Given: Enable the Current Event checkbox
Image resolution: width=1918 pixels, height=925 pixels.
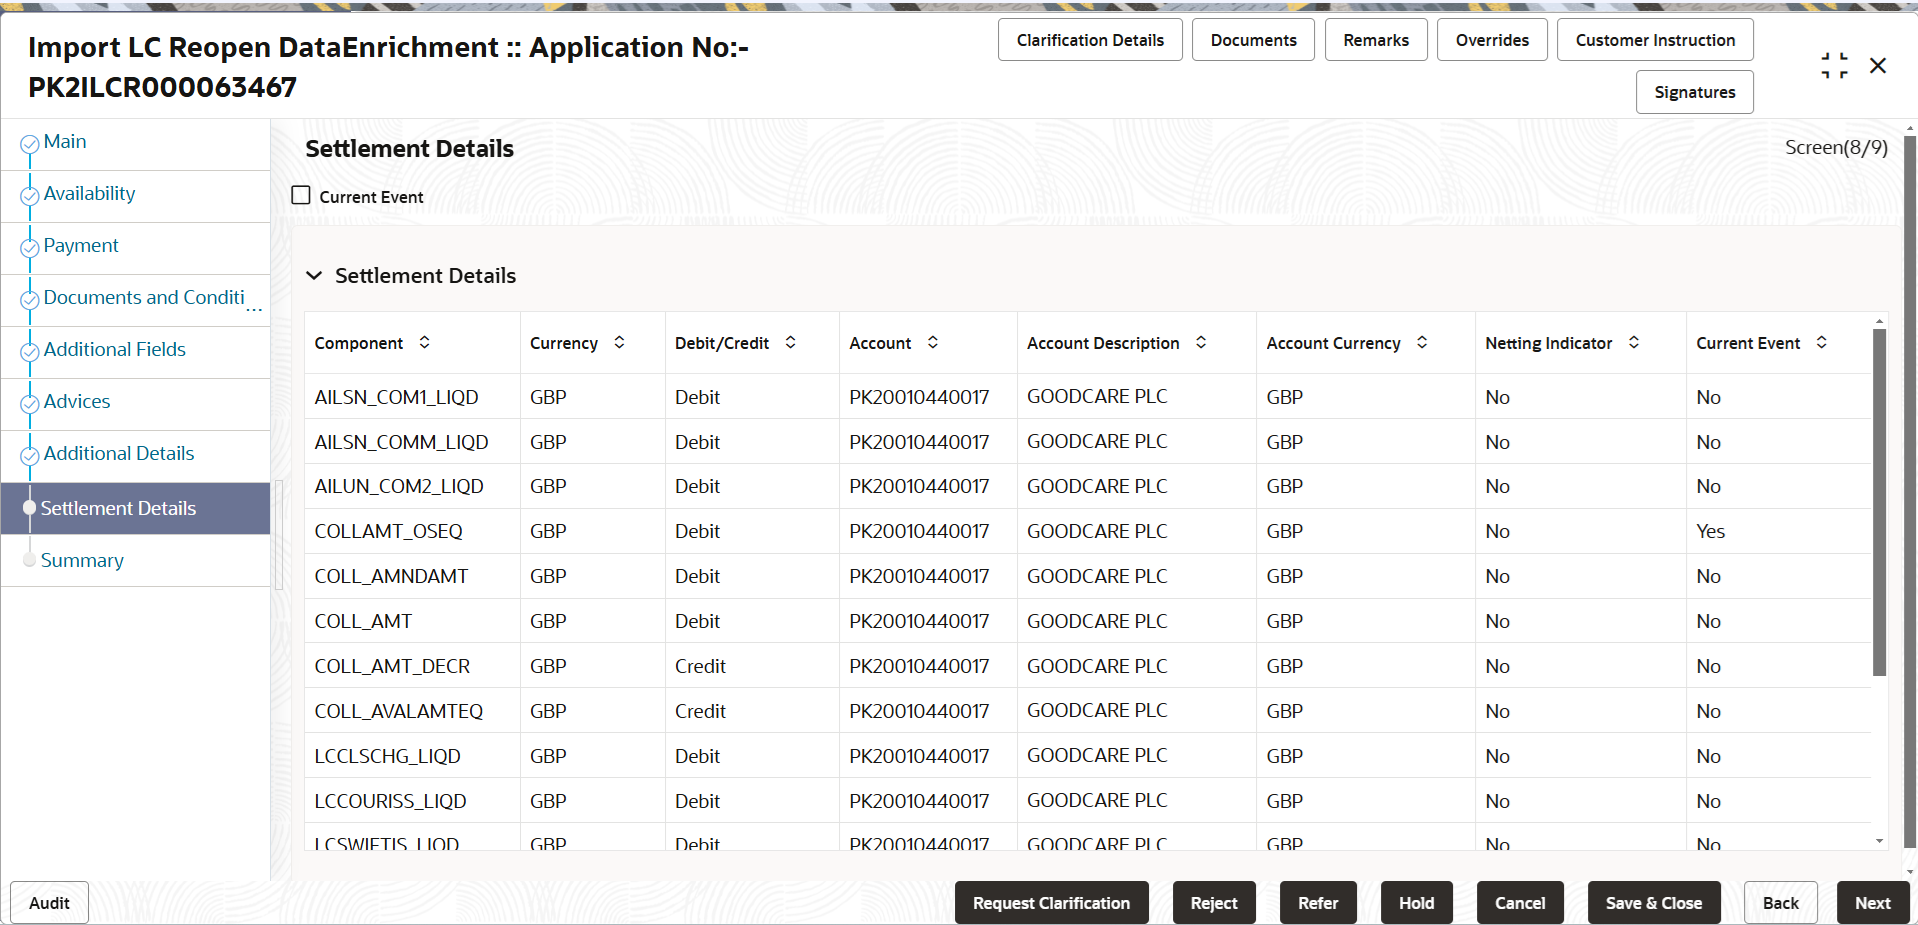Looking at the screenshot, I should (x=301, y=194).
